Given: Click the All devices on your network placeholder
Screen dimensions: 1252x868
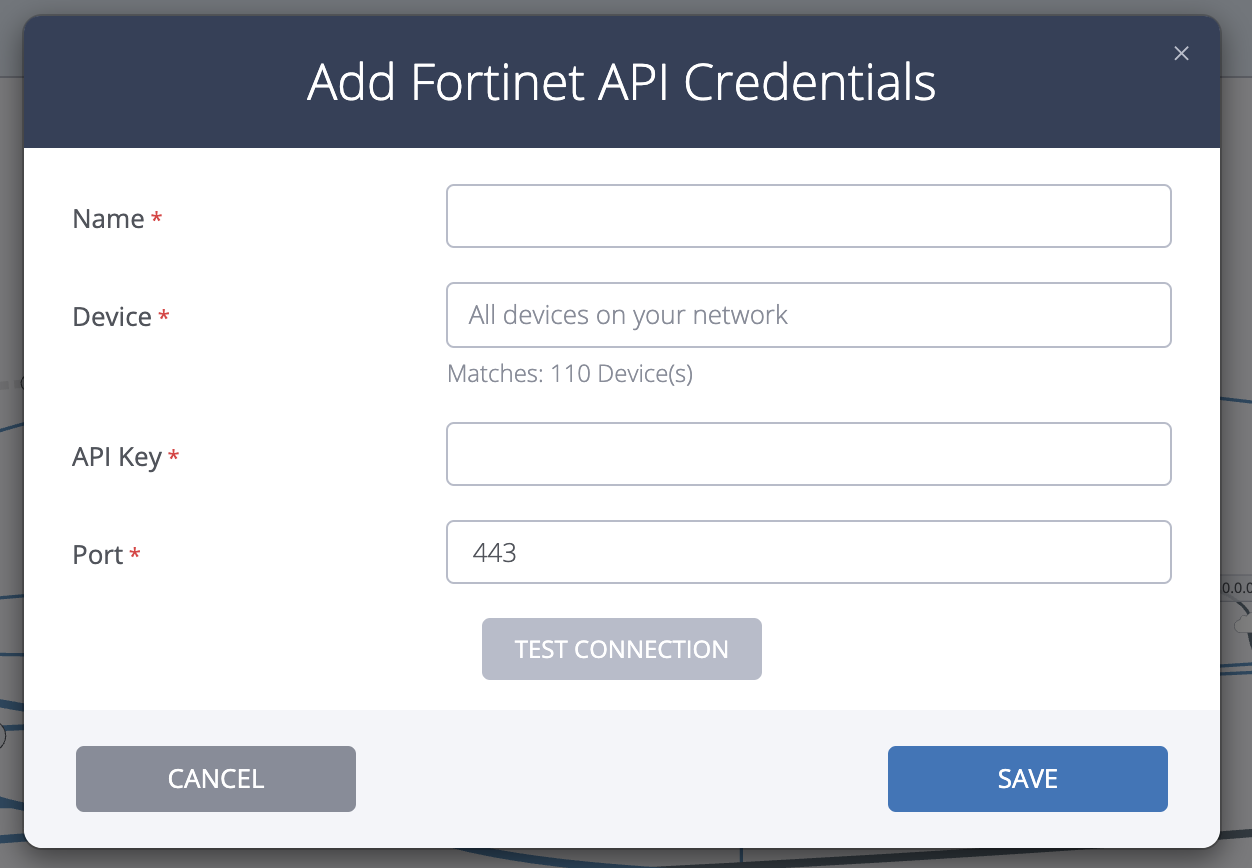Looking at the screenshot, I should pyautogui.click(x=627, y=314).
